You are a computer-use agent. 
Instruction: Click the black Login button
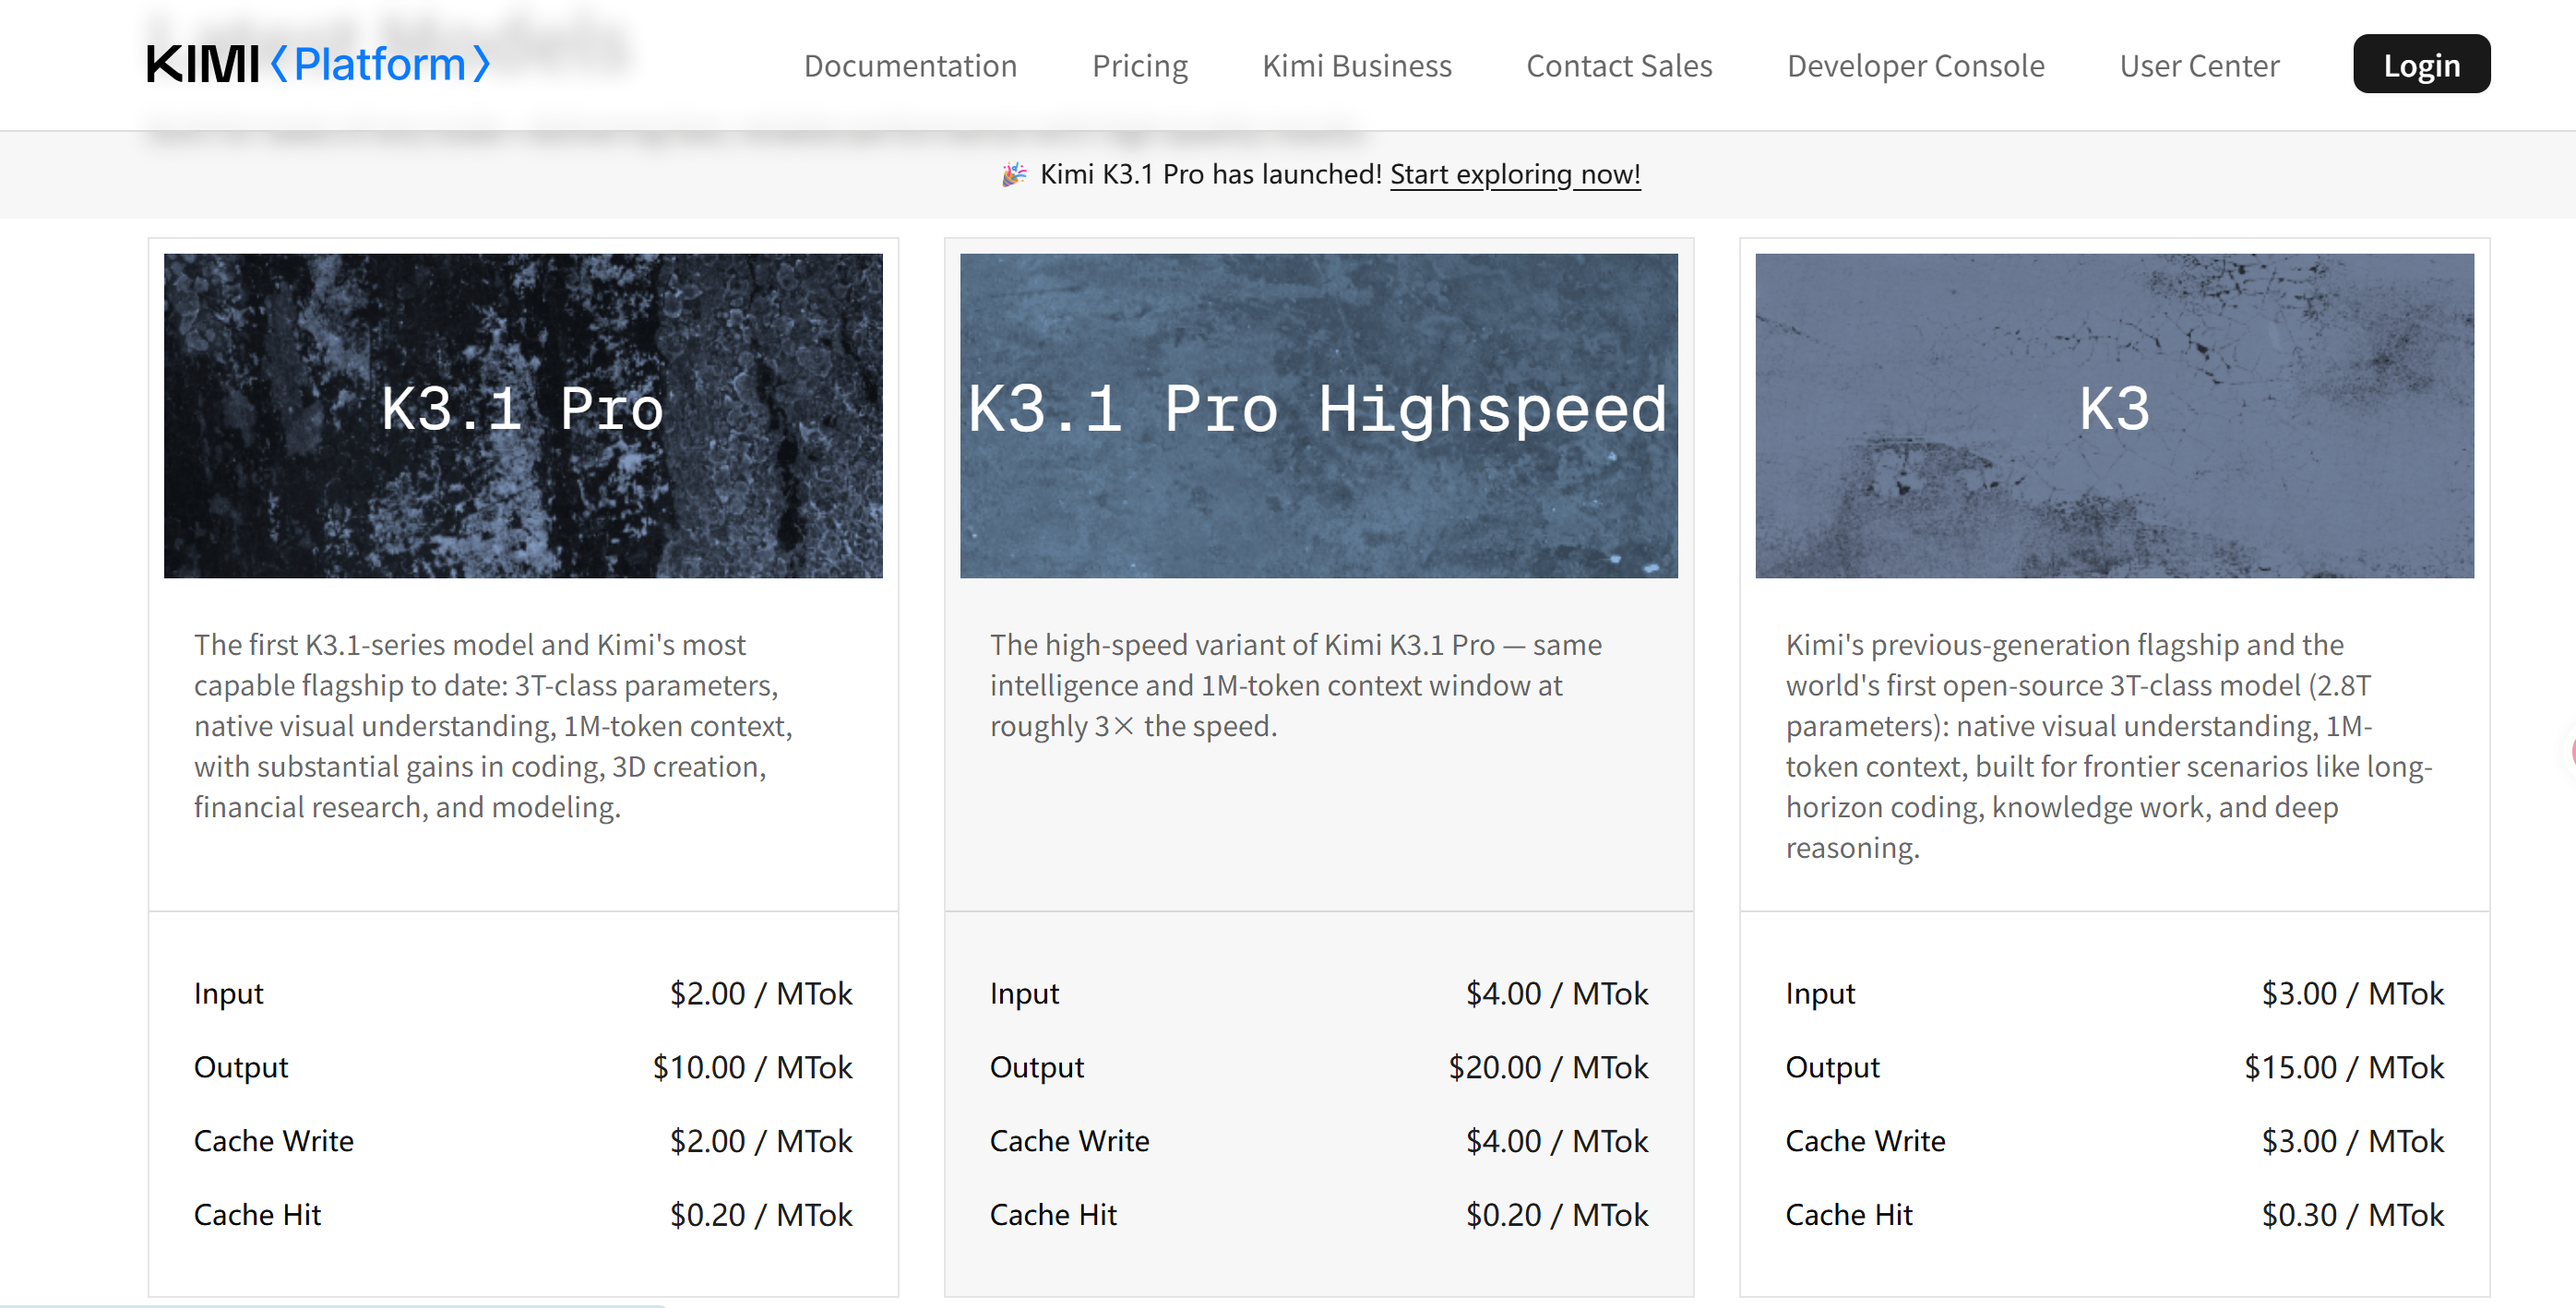[2421, 64]
